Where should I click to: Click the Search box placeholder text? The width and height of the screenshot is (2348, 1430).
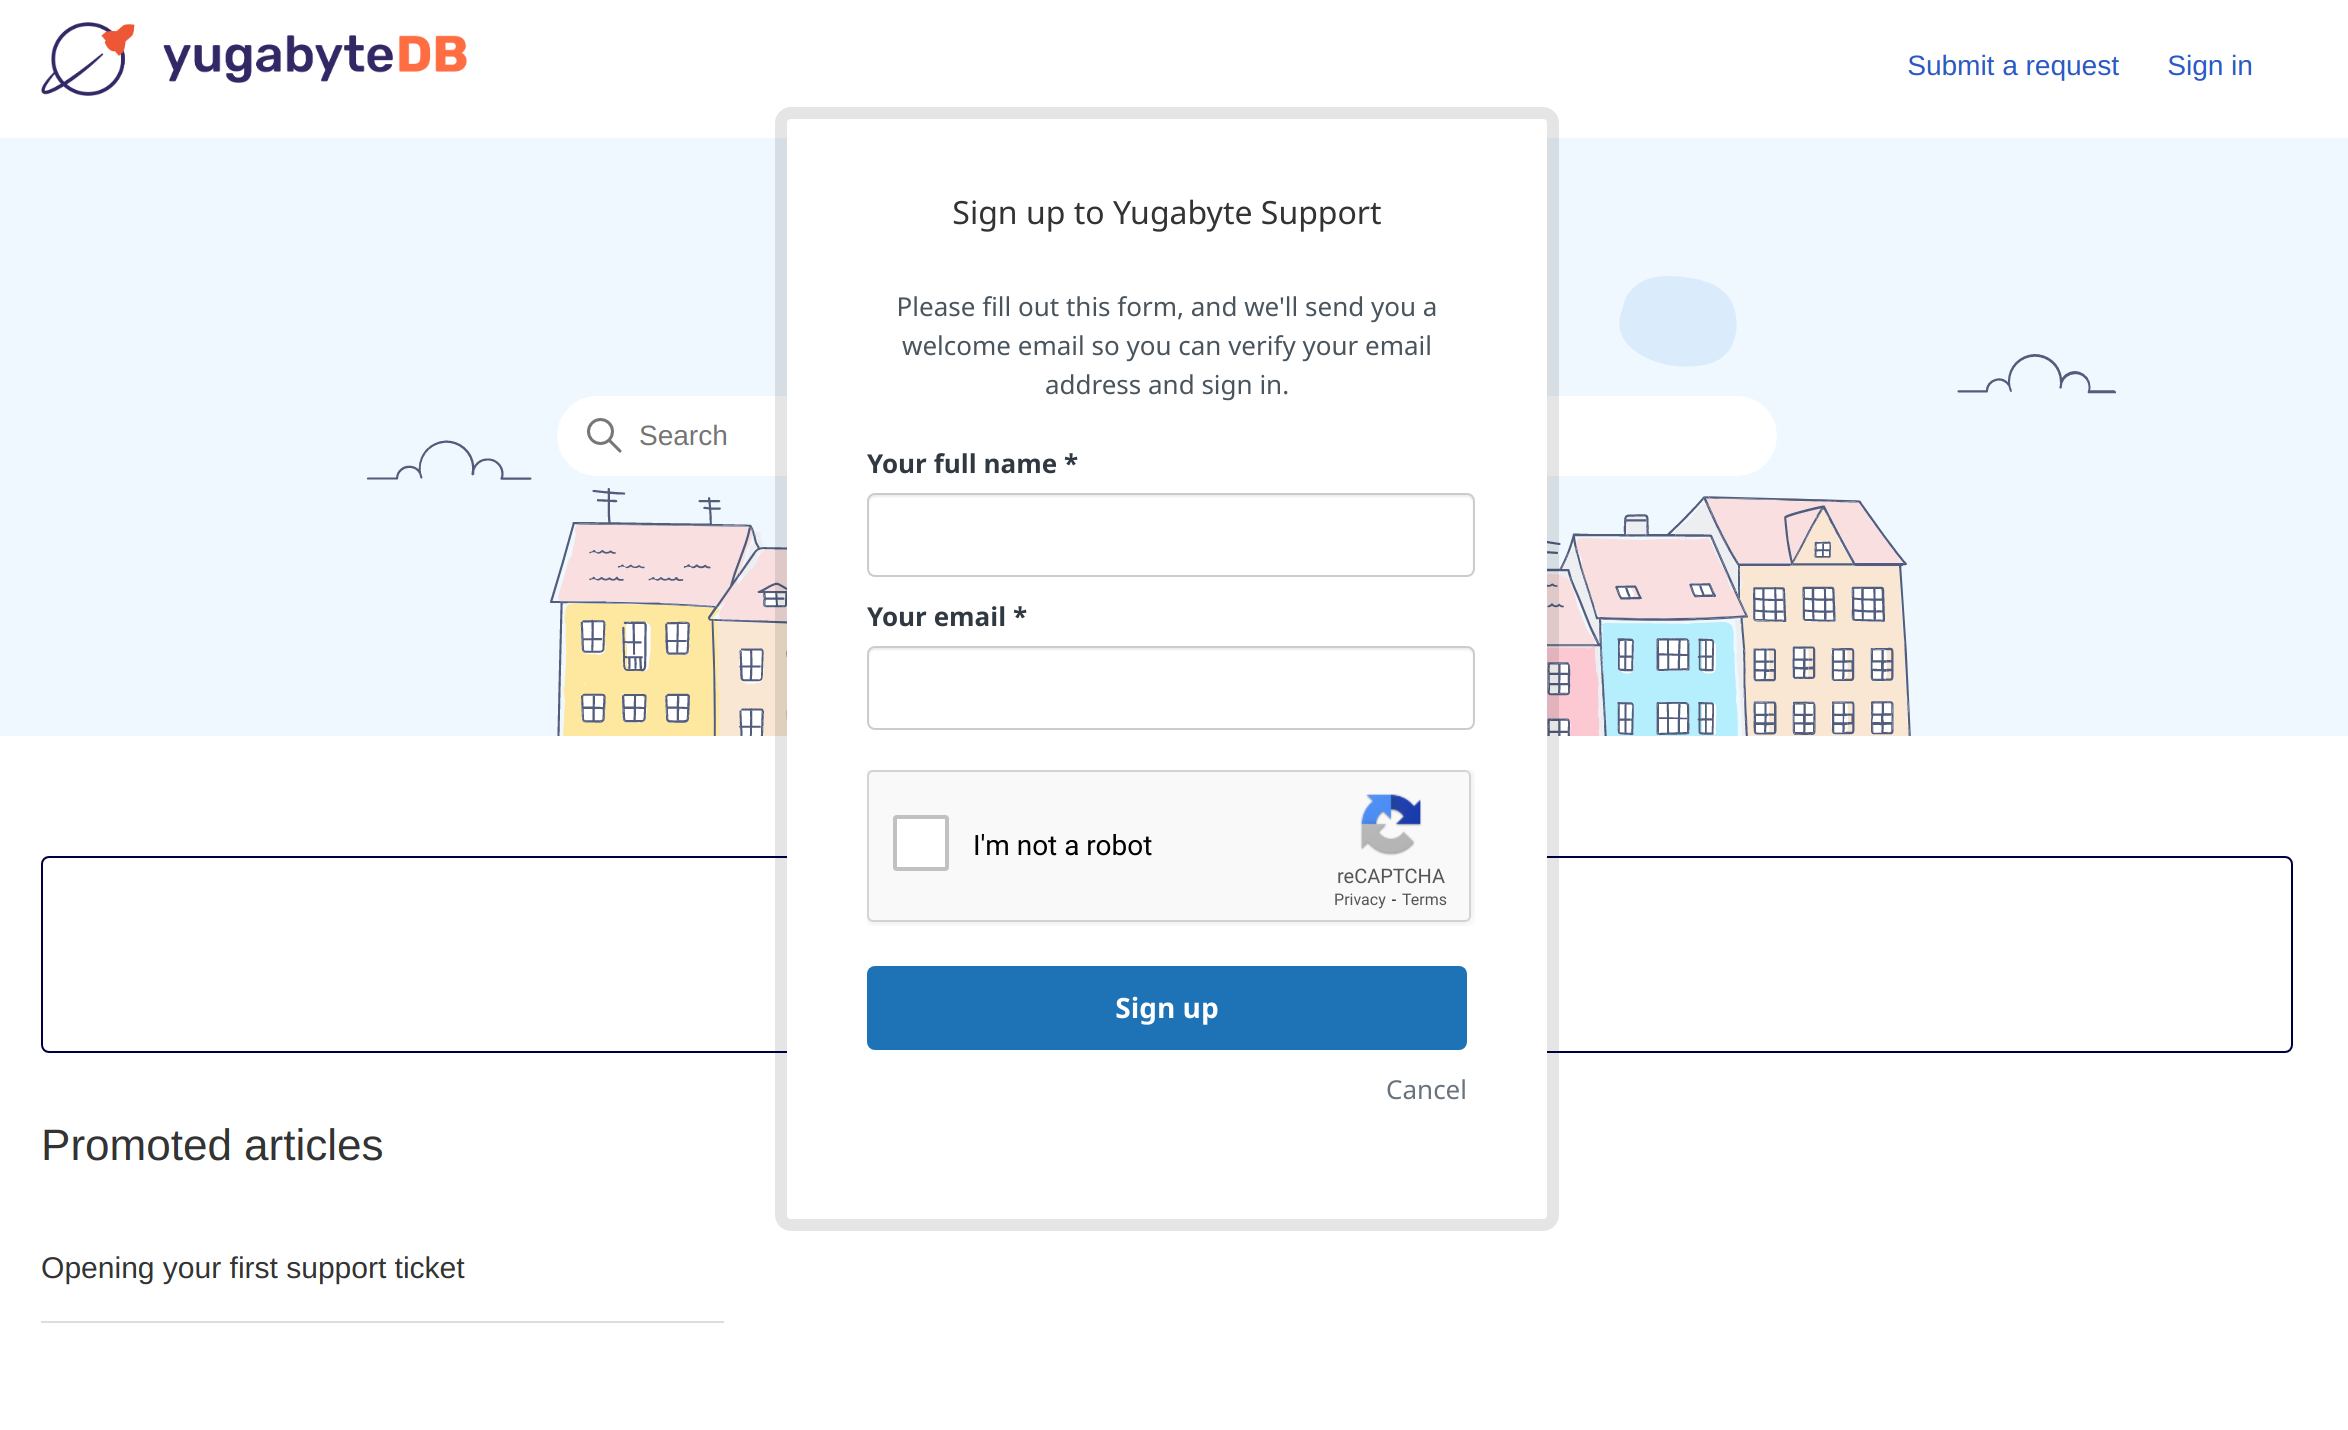point(683,436)
